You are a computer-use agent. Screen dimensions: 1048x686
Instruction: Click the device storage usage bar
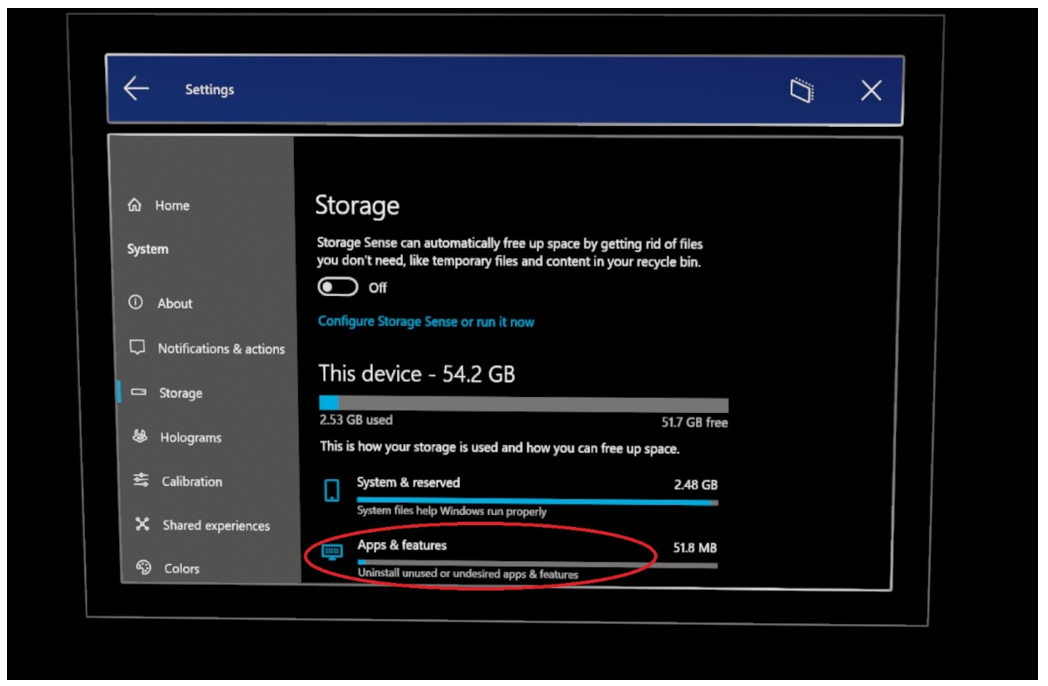pyautogui.click(x=524, y=403)
